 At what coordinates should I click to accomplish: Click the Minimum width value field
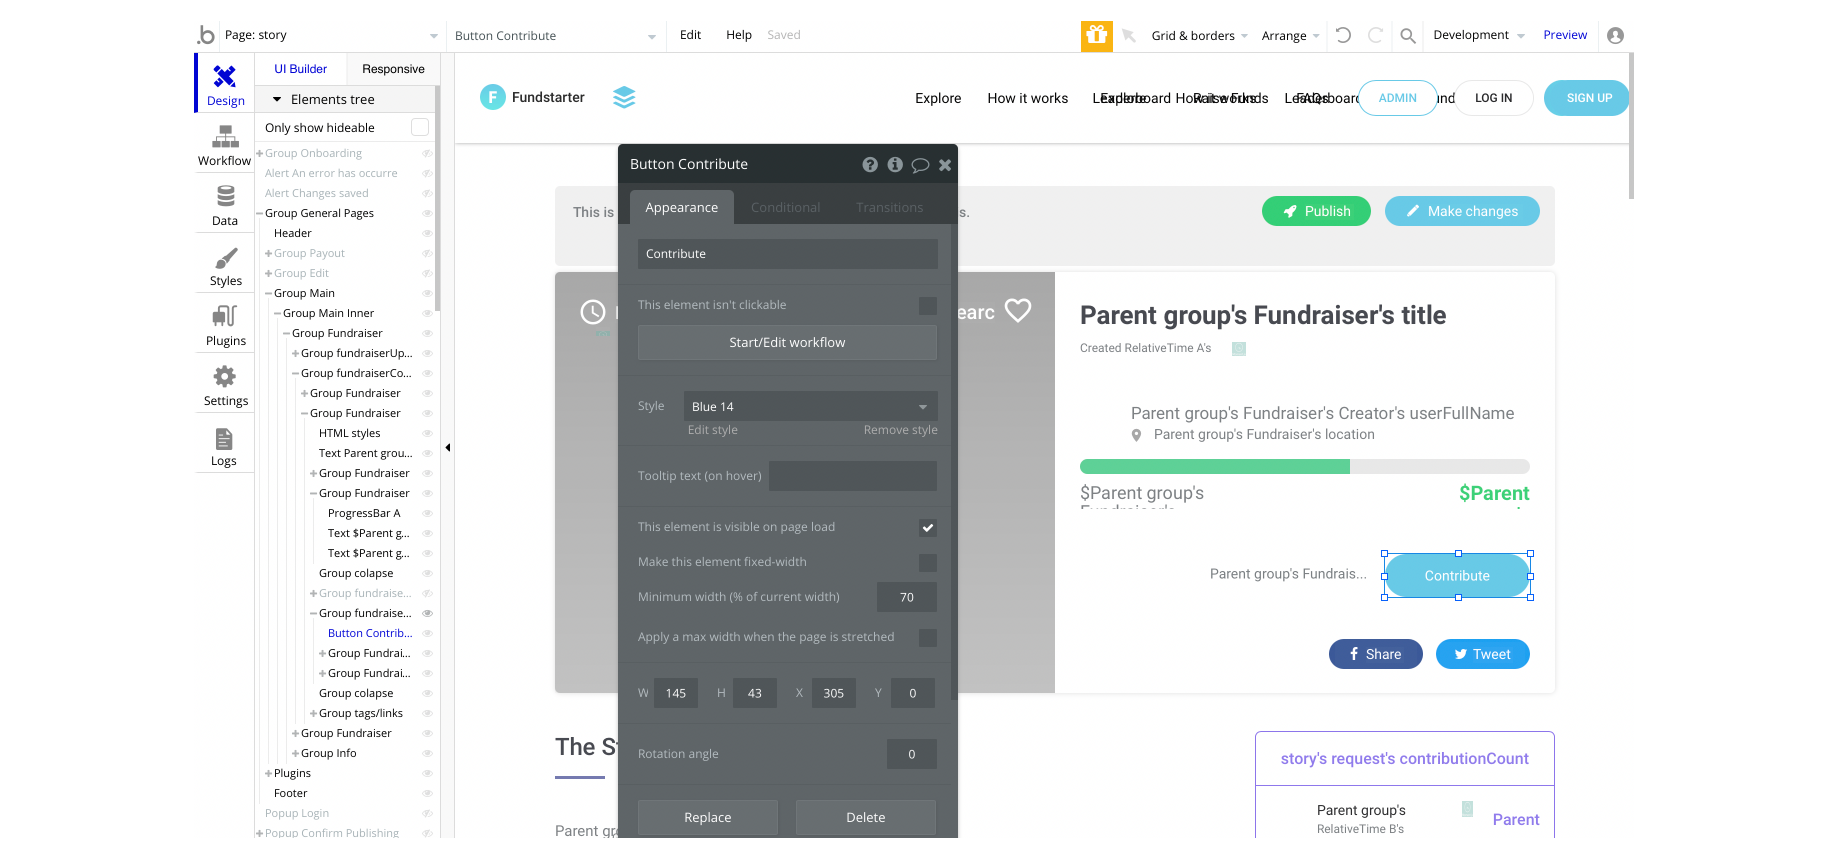click(907, 597)
